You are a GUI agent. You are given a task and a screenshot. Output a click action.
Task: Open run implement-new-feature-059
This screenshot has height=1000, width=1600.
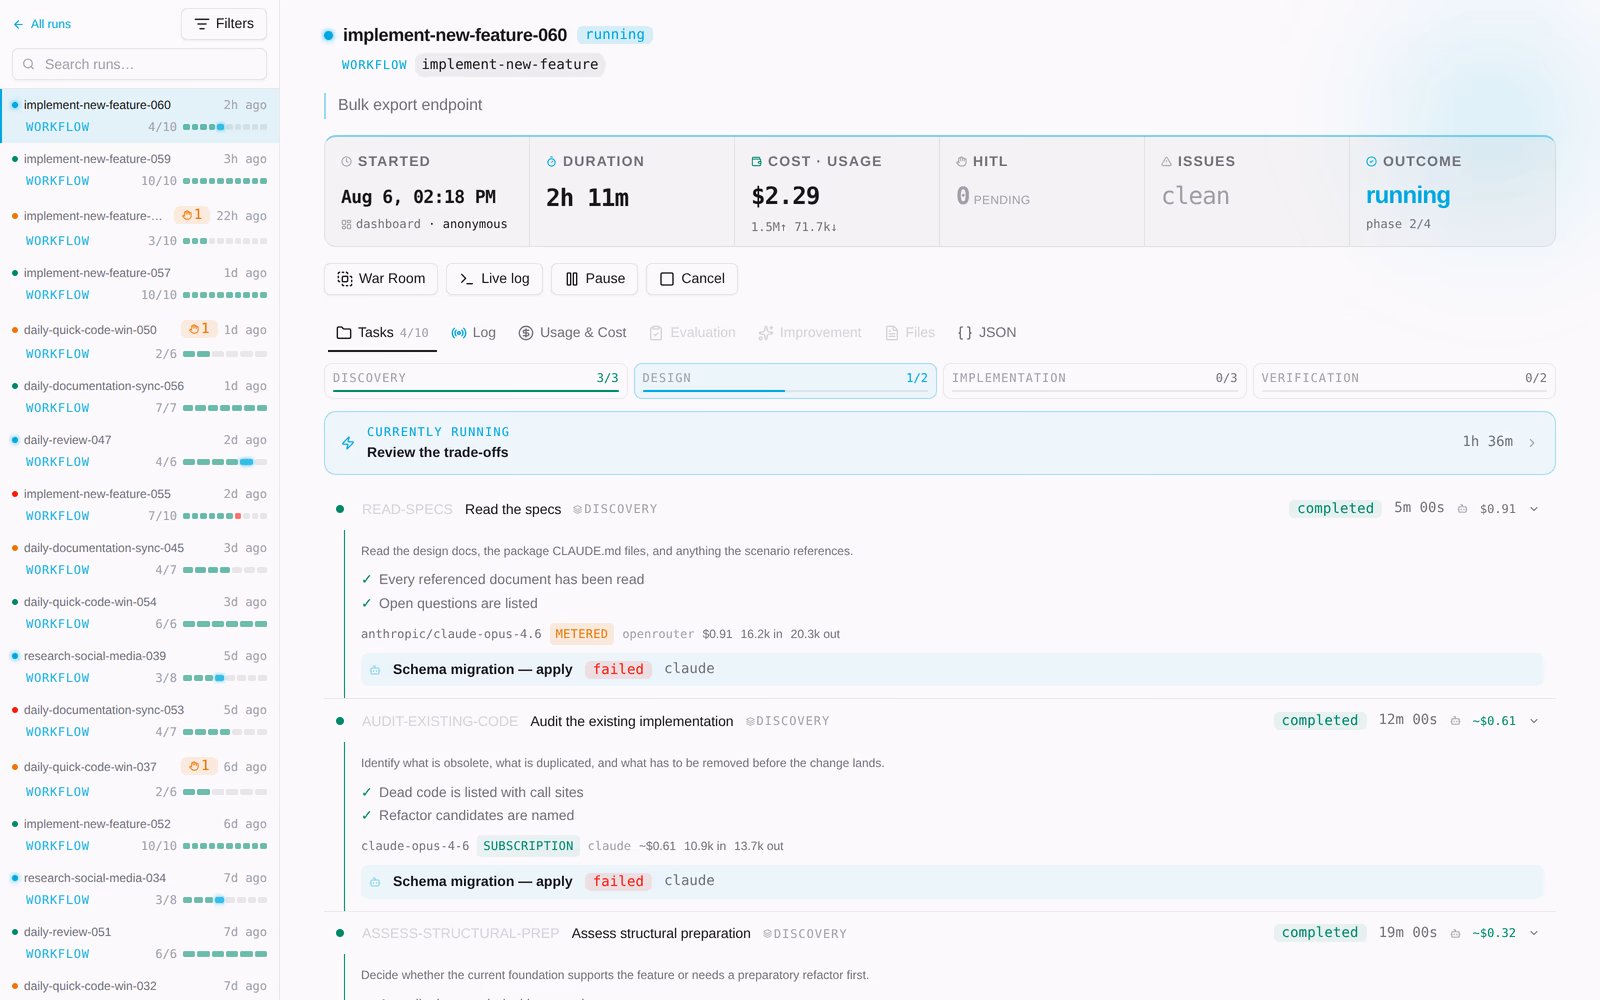click(x=139, y=170)
